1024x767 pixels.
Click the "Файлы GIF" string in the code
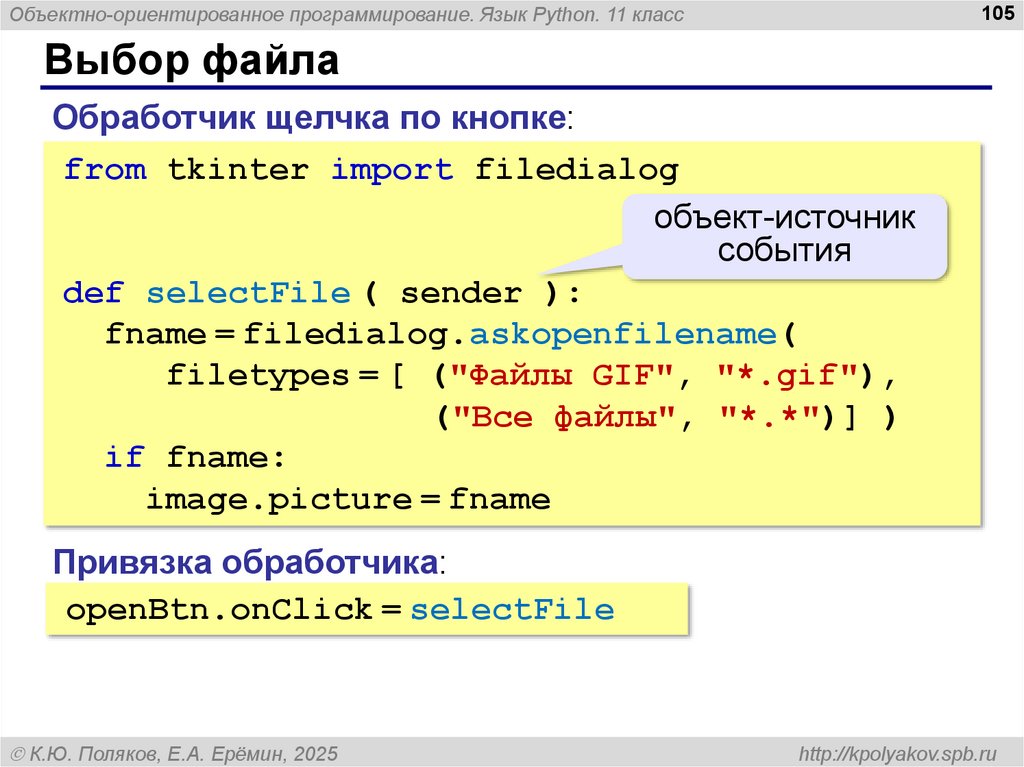click(558, 376)
